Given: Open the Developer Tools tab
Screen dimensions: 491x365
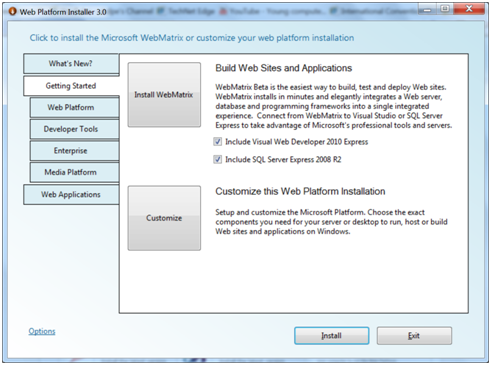Looking at the screenshot, I should [74, 129].
